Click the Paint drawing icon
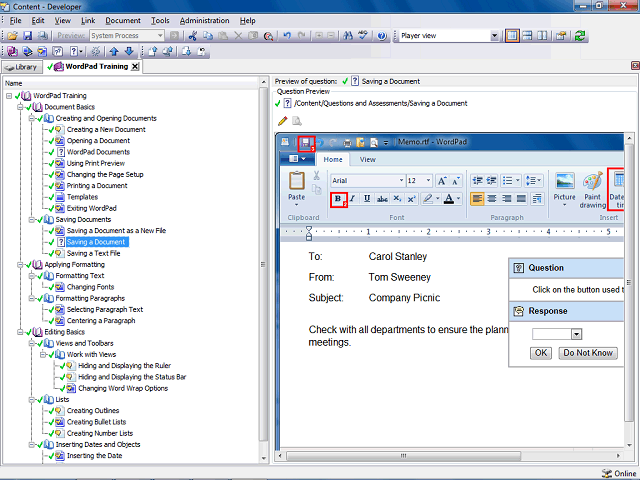This screenshot has height=480, width=640. pos(592,181)
